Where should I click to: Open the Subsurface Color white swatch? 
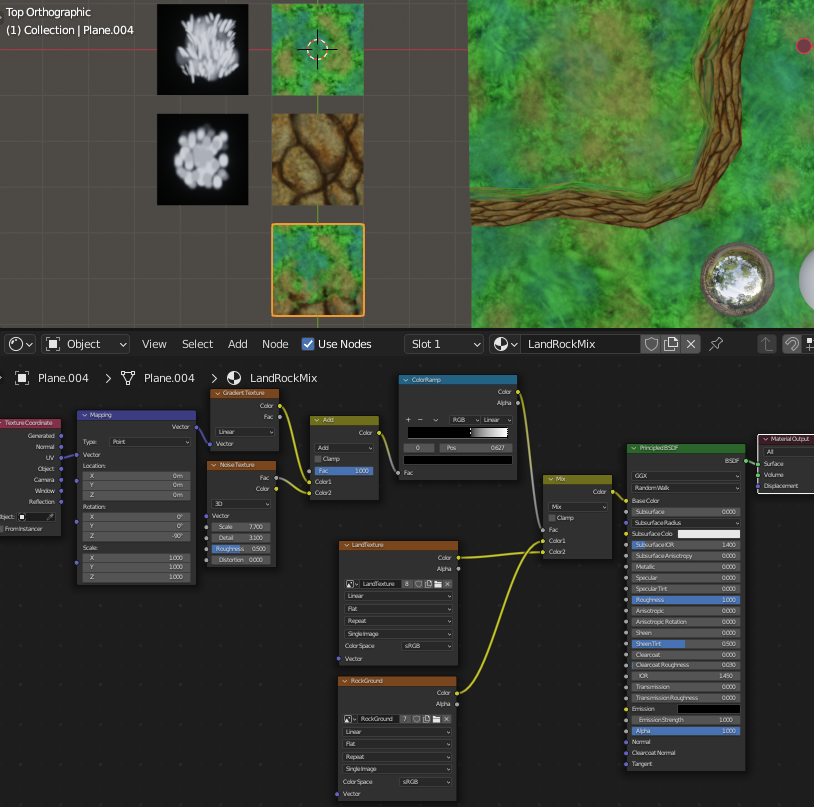point(709,534)
